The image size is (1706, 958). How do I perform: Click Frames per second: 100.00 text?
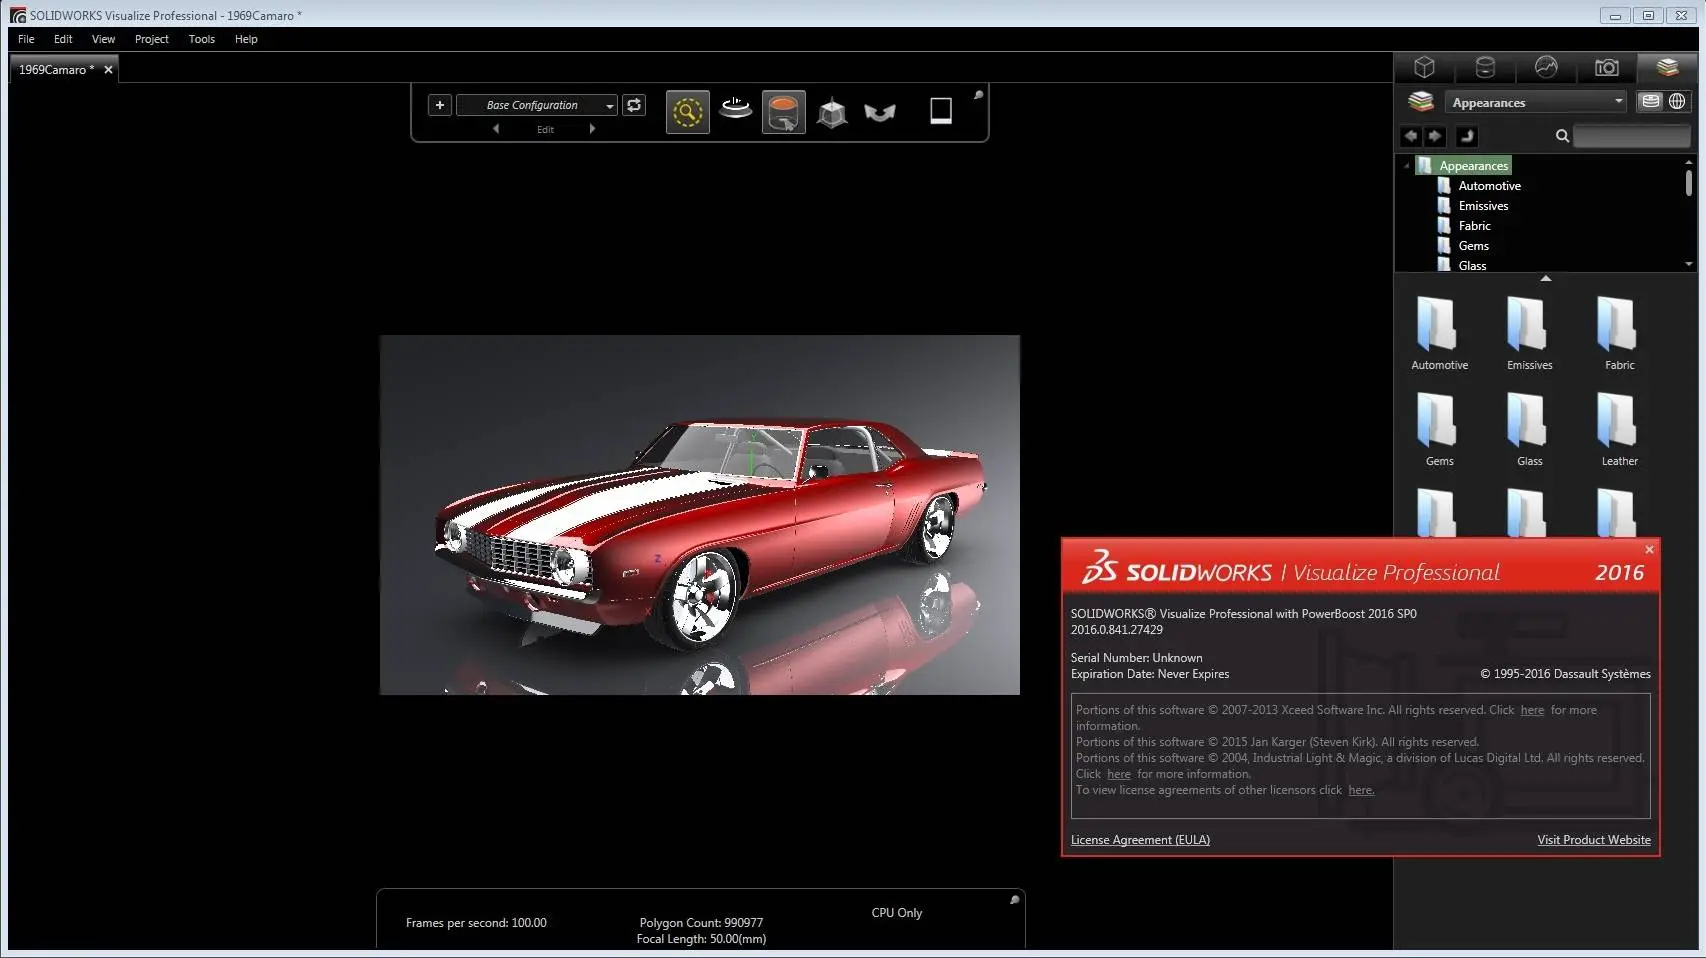[476, 923]
